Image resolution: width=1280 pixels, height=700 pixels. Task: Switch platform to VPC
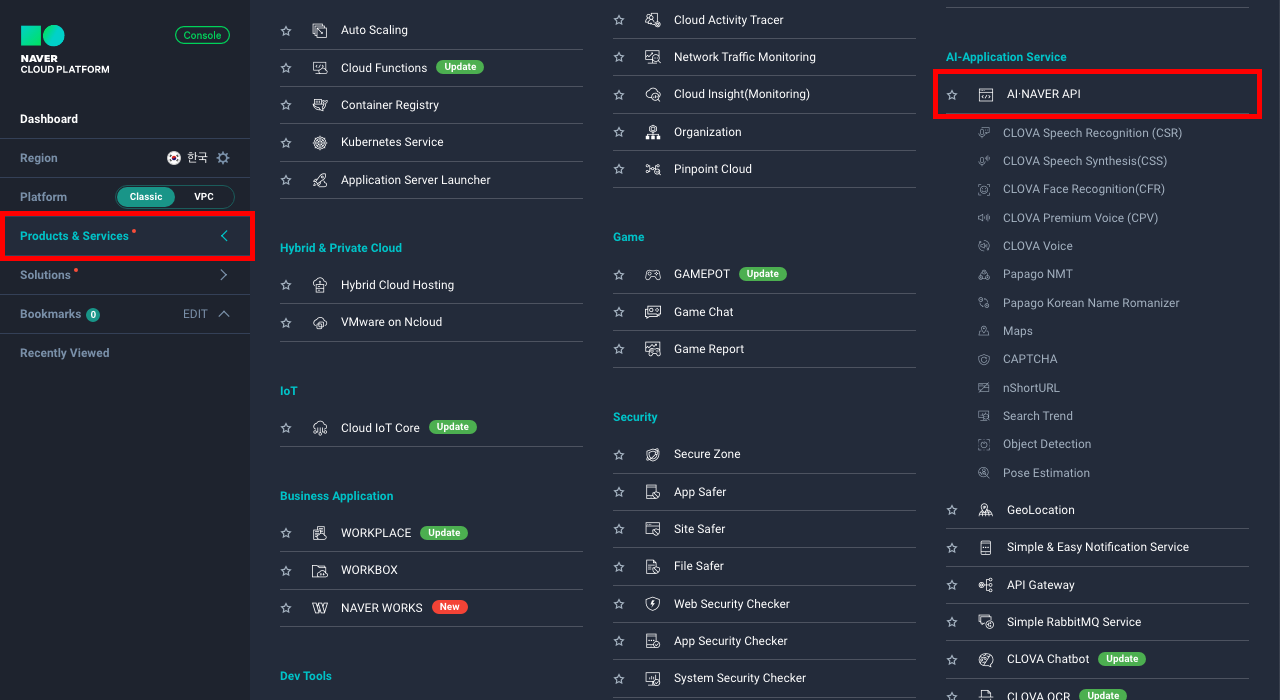pos(204,197)
